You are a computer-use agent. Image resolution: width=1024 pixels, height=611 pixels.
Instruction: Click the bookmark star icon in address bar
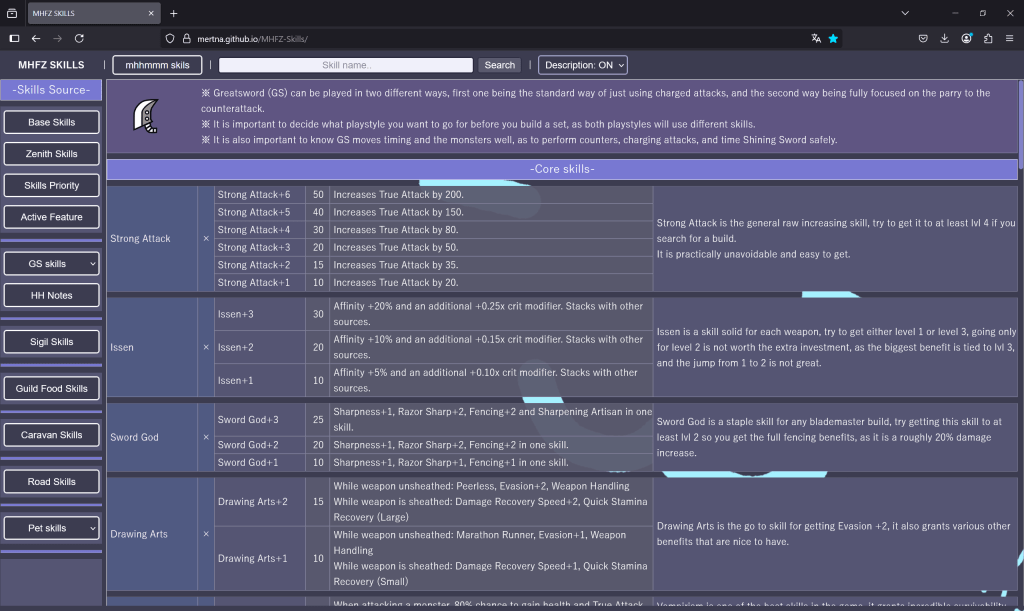(833, 38)
